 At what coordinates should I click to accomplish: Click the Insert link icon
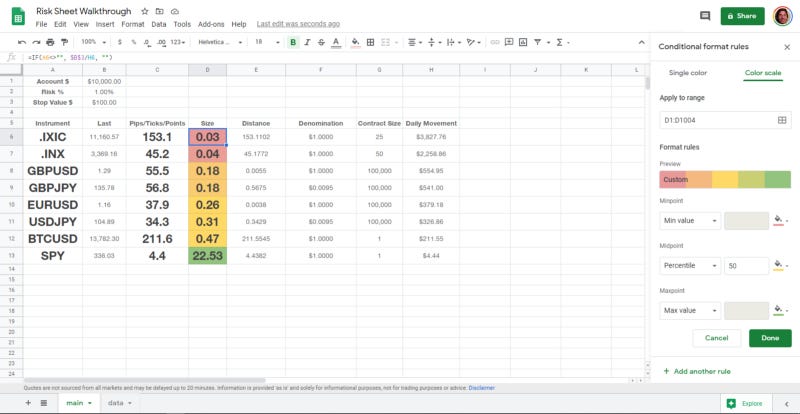pos(494,42)
